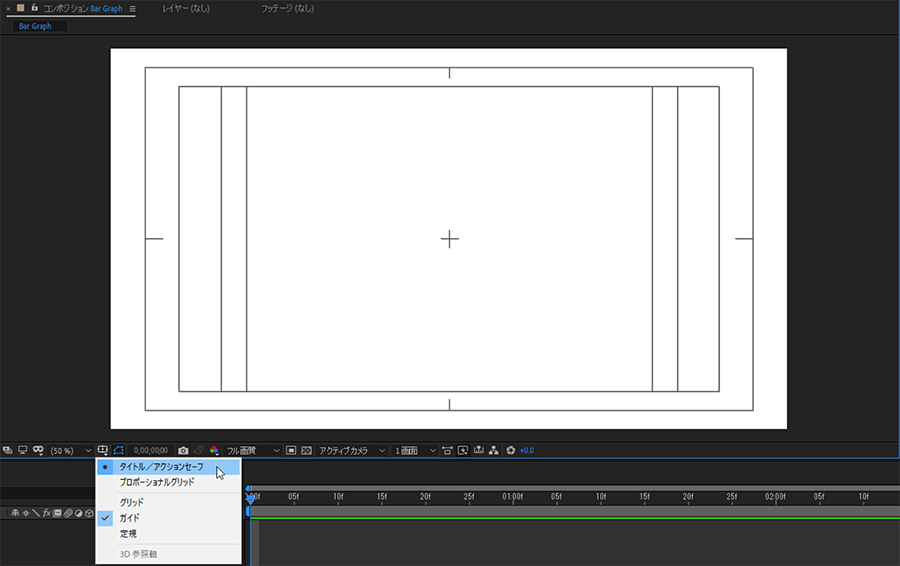Click the Bar Graph breadcrumb button
The image size is (900, 566).
[x=36, y=26]
